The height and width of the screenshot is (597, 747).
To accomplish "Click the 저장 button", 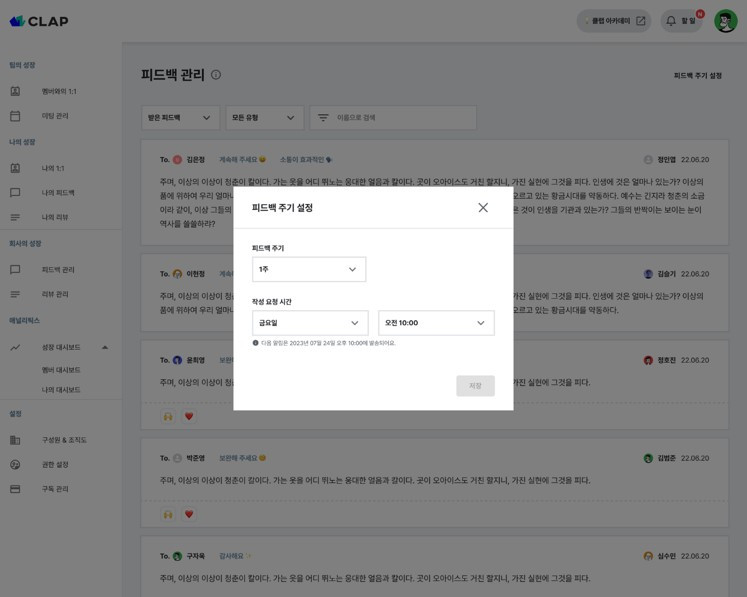I will pos(475,385).
